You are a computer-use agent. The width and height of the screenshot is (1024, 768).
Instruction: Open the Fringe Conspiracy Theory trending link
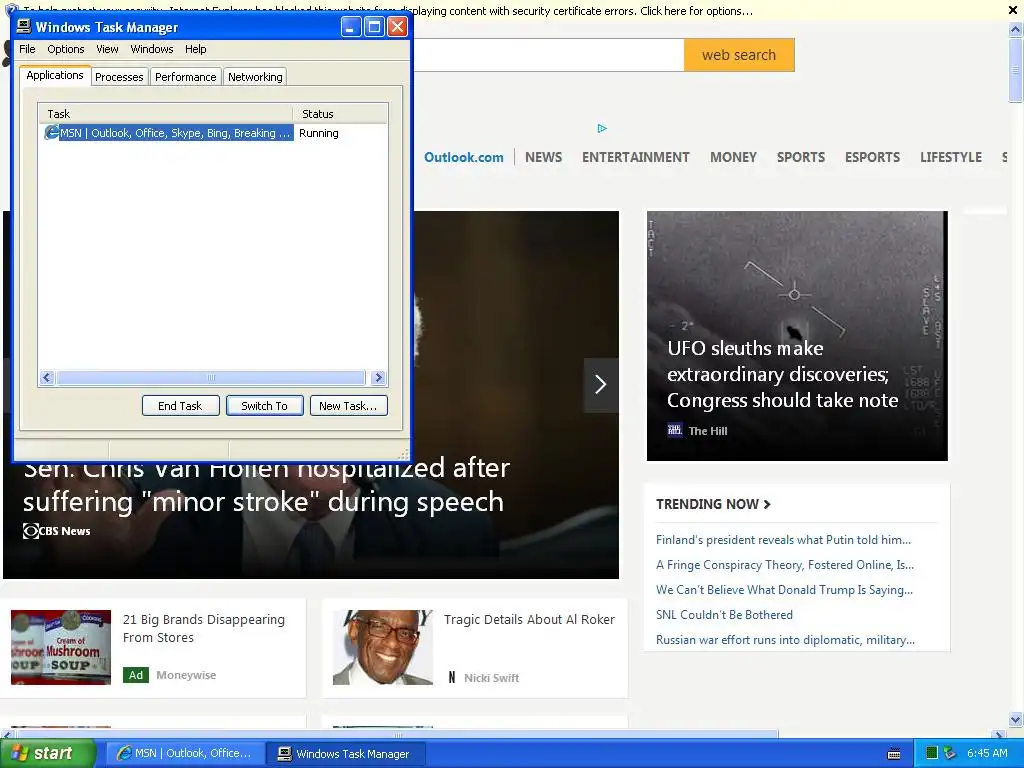(x=784, y=565)
